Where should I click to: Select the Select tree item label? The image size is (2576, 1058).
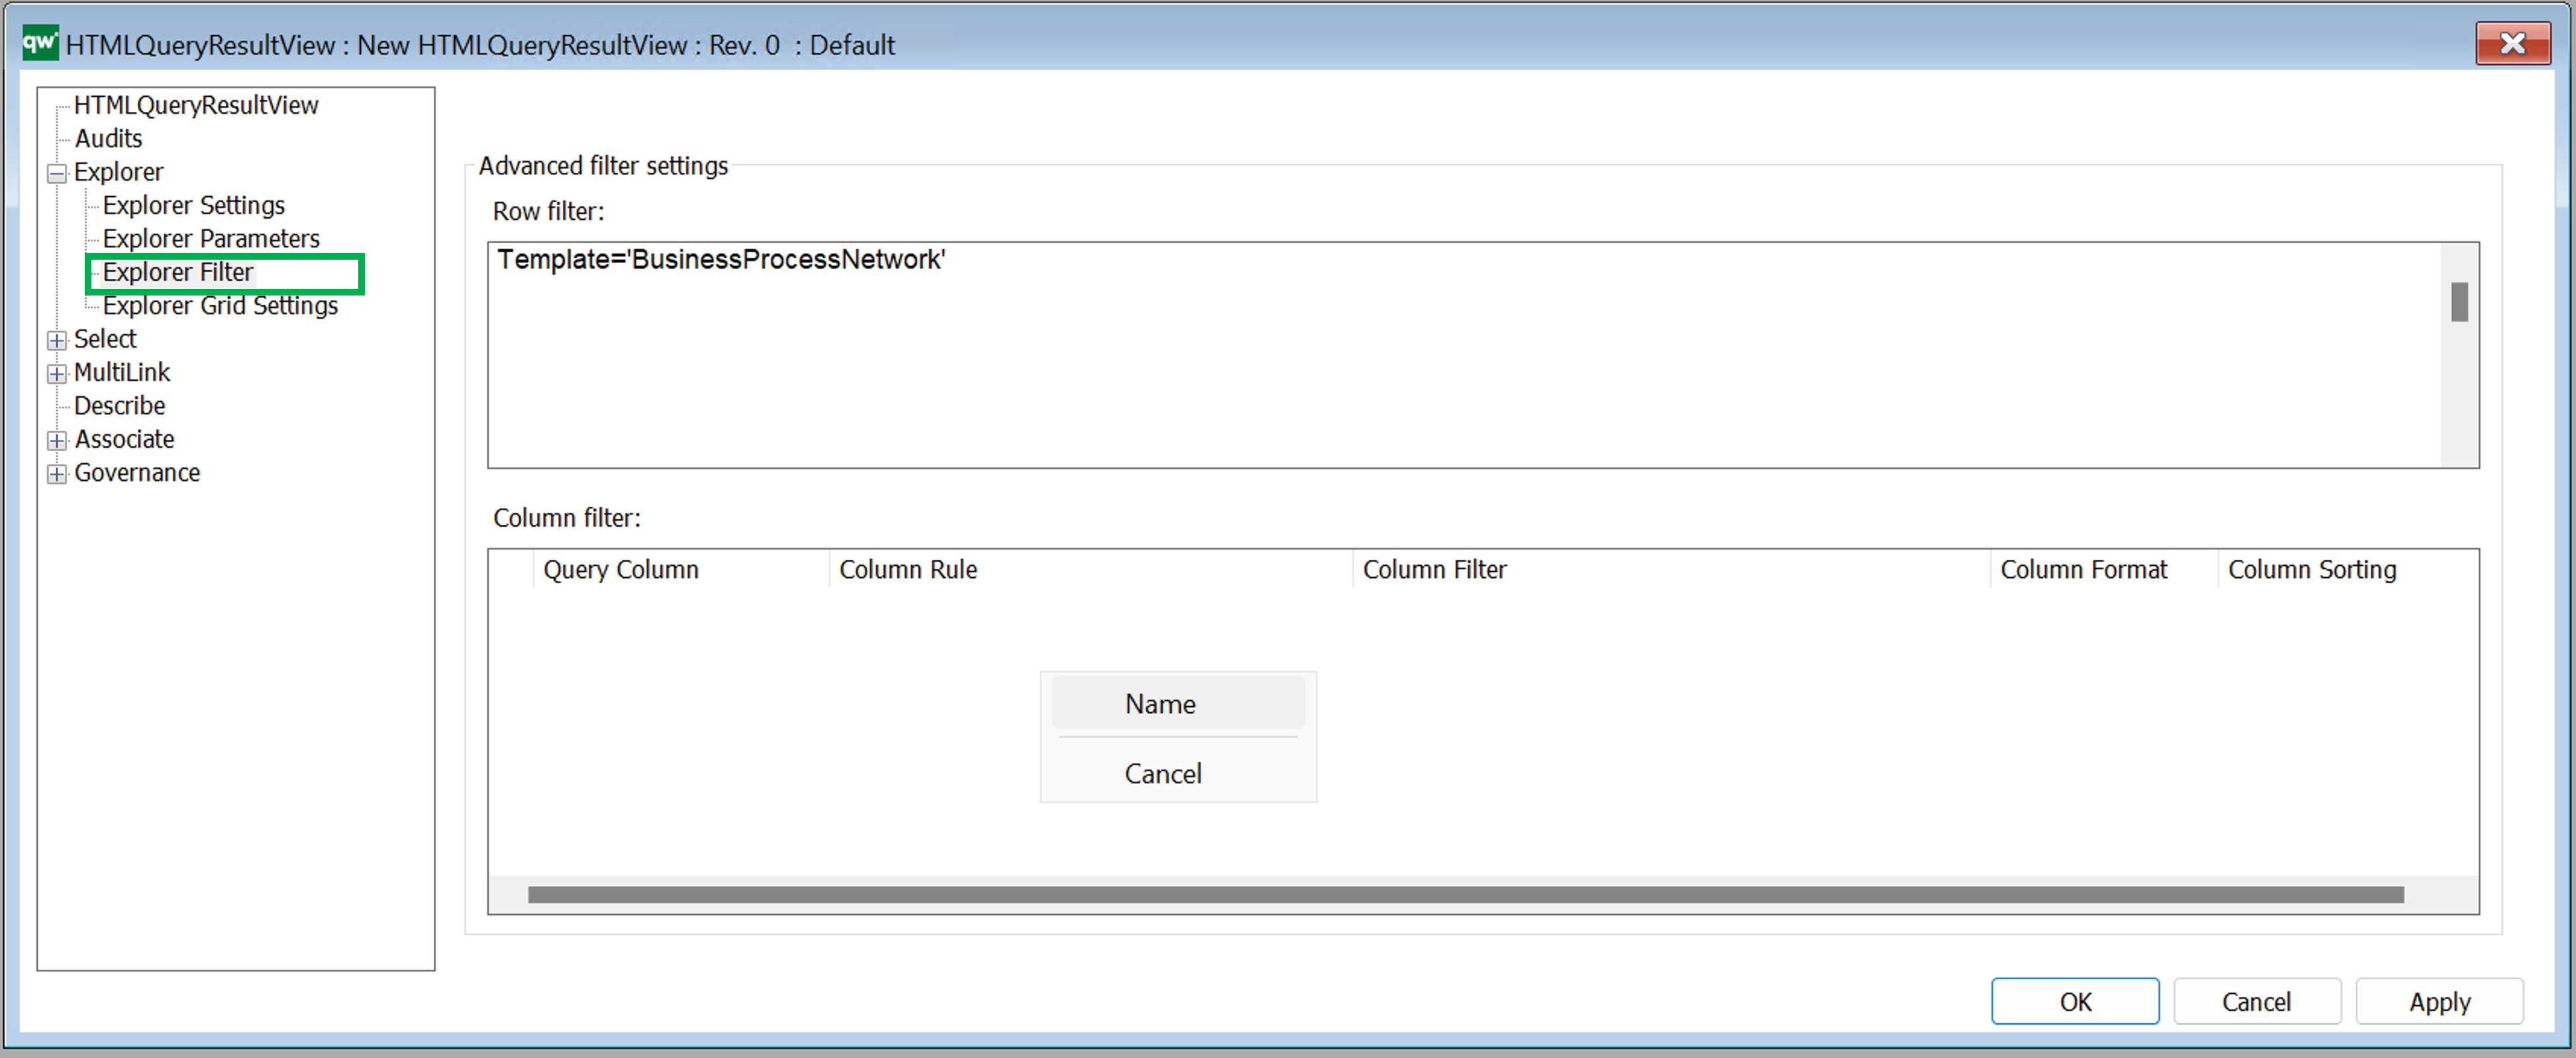click(105, 339)
